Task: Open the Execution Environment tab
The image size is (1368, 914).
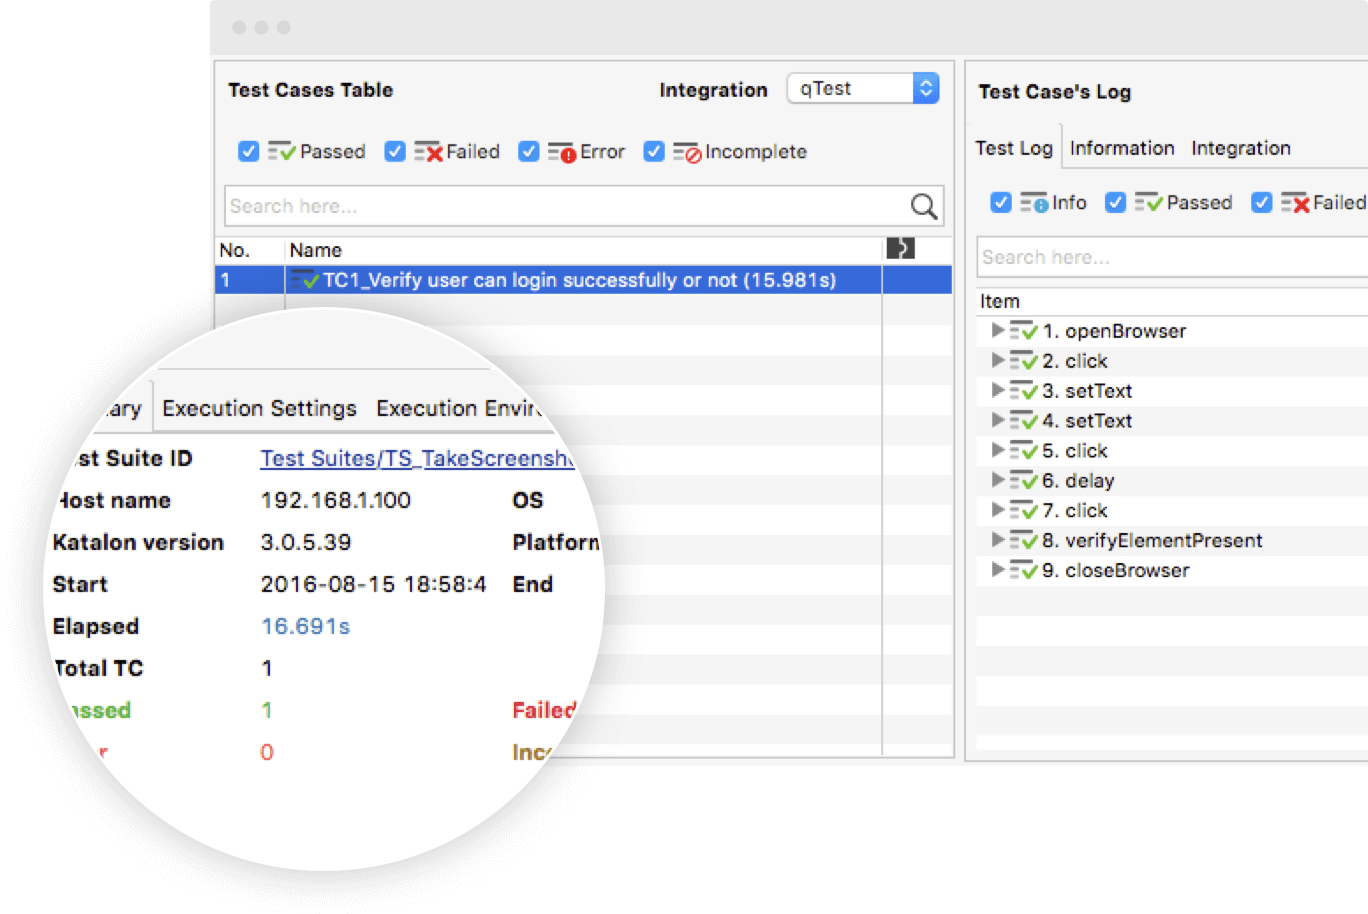Action: click(459, 408)
